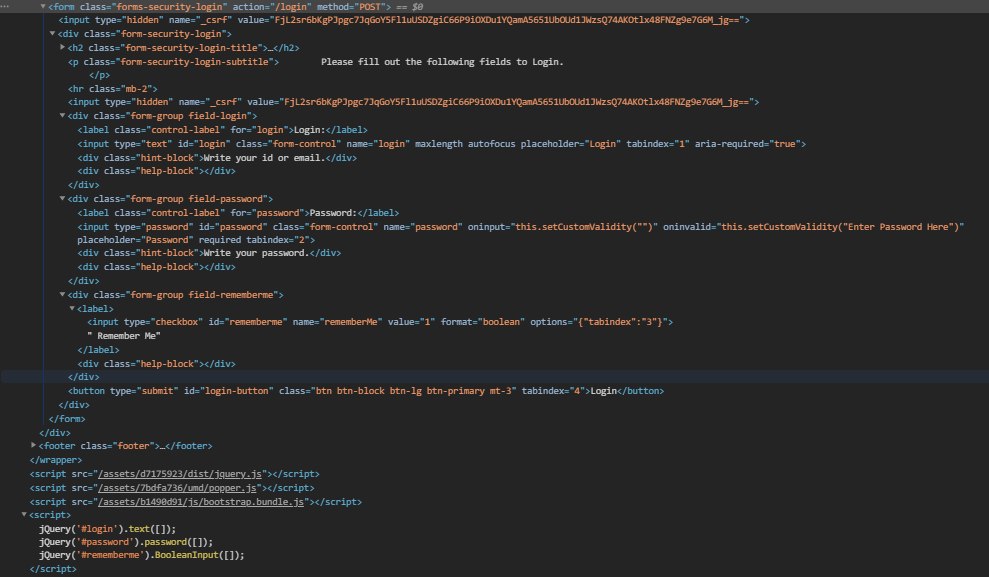
Task: Collapse the form-group field-login div
Action: tap(62, 115)
